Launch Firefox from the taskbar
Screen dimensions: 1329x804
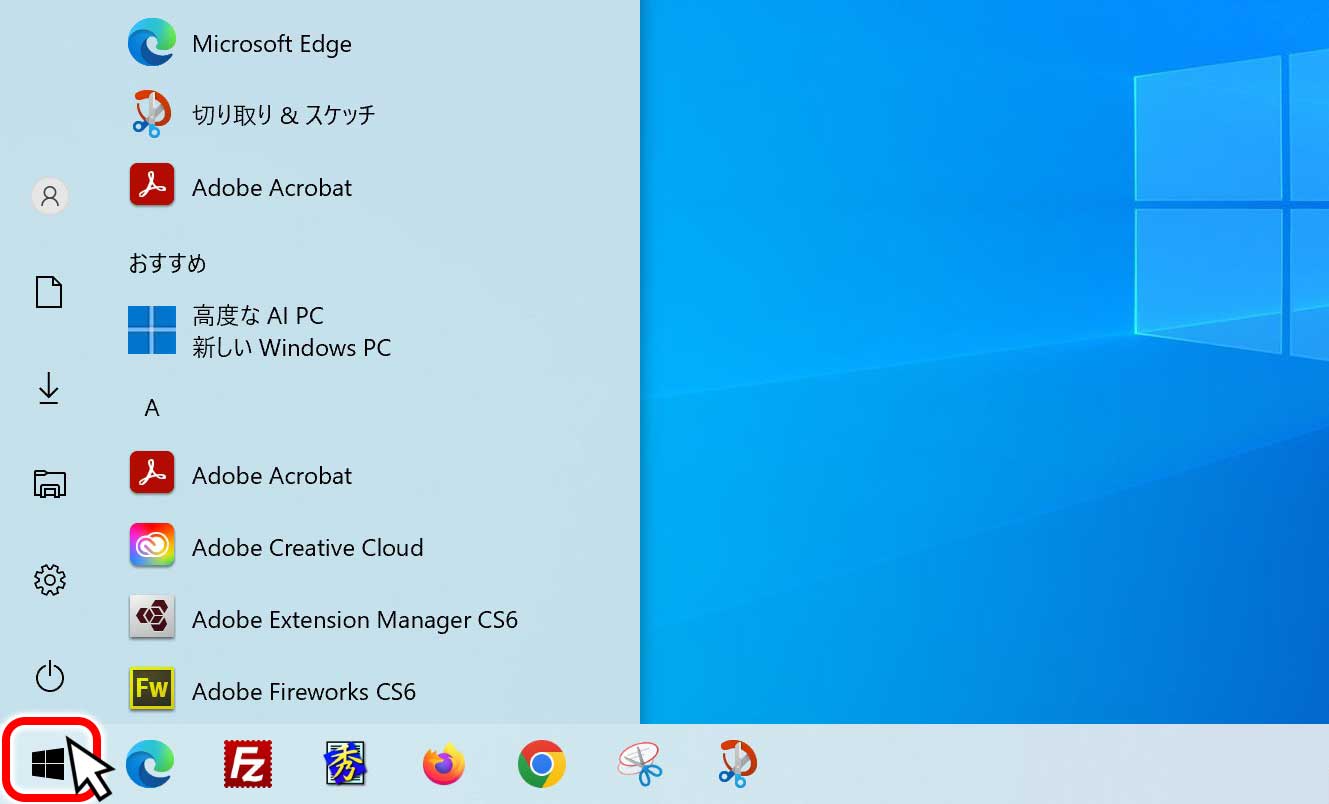(444, 765)
